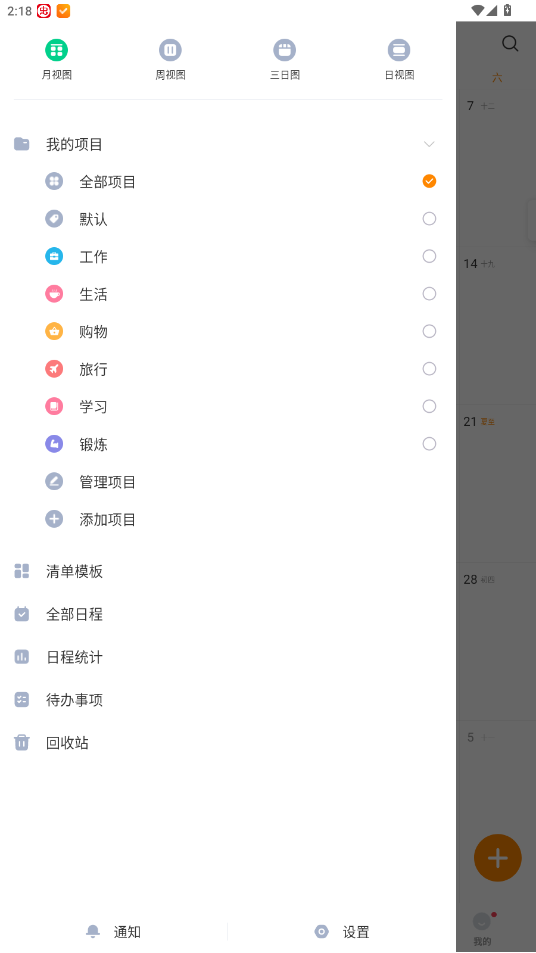Tap the 我的 profile tab avatar
Image resolution: width=536 pixels, height=953 pixels.
click(x=482, y=922)
